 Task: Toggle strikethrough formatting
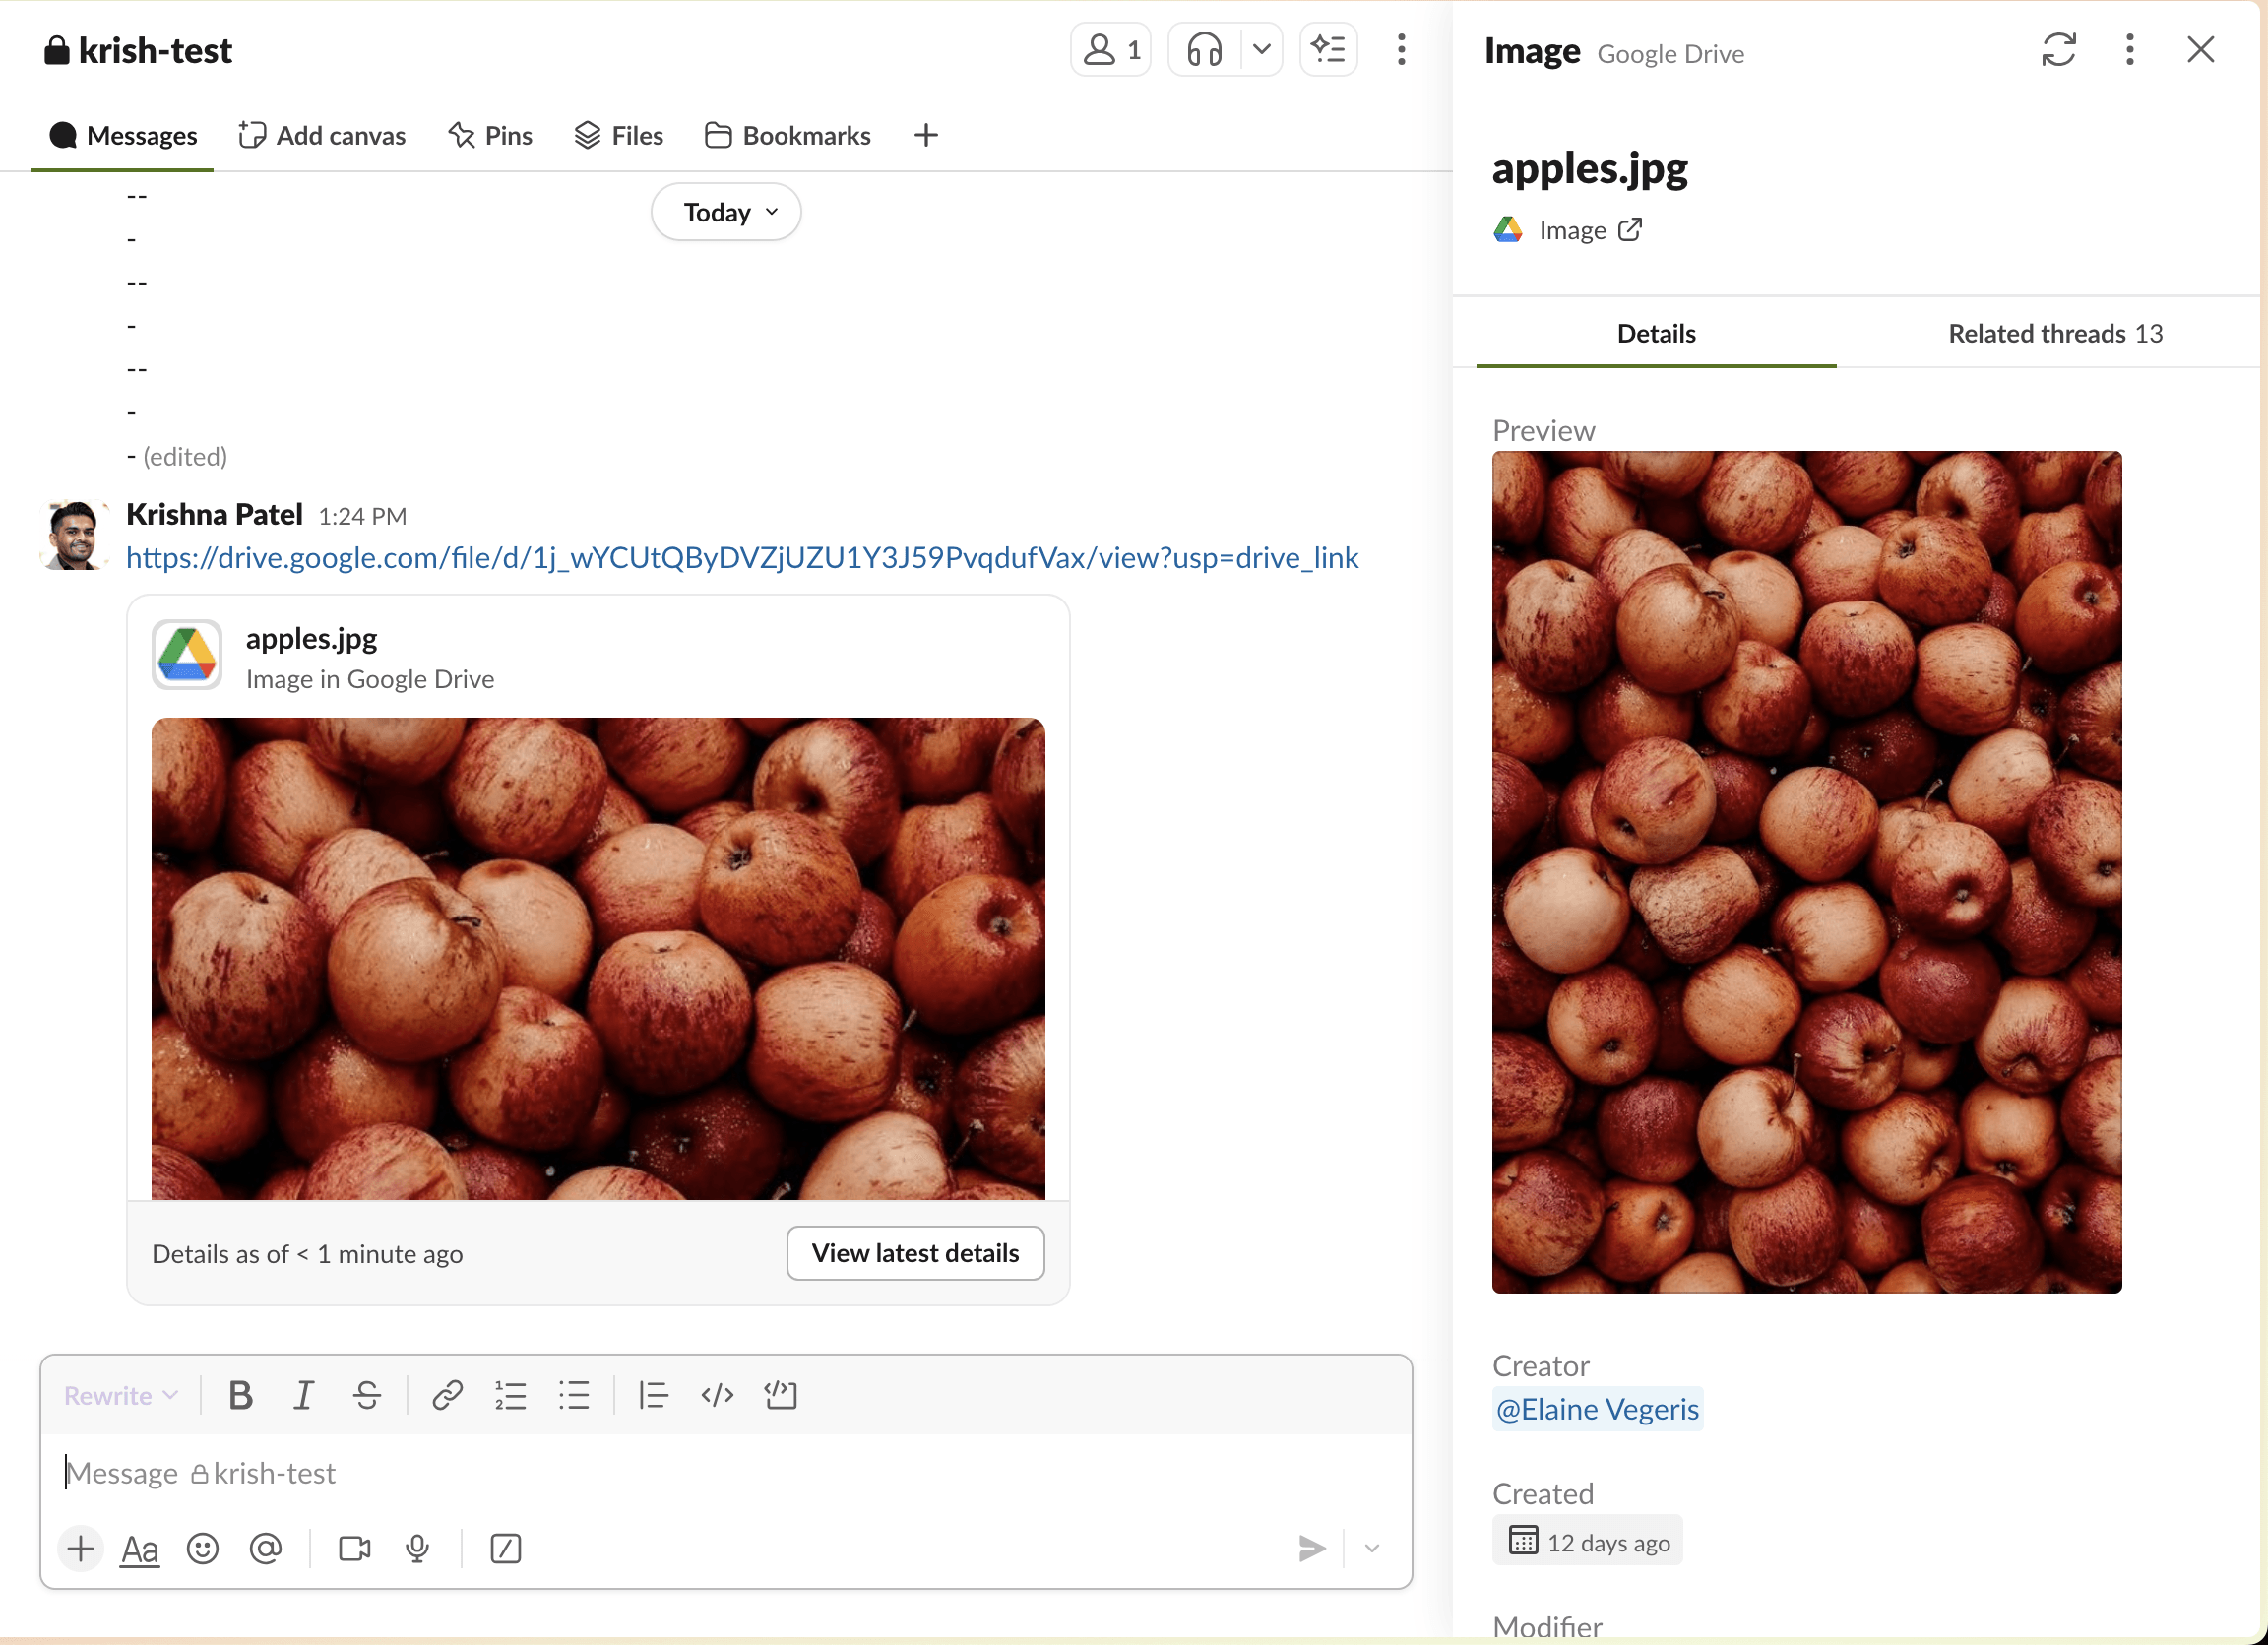(x=367, y=1395)
